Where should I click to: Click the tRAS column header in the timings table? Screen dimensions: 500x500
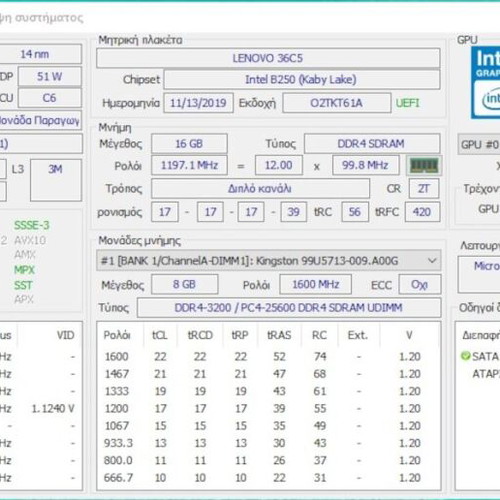pos(279,335)
